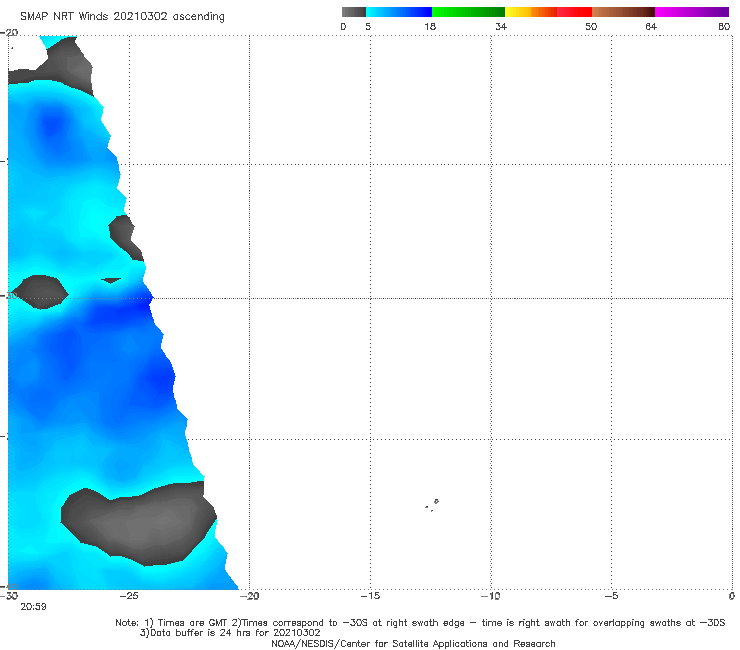Click the gray segment of the color bar
Viewport: 740px width, 650px height.
tap(354, 12)
